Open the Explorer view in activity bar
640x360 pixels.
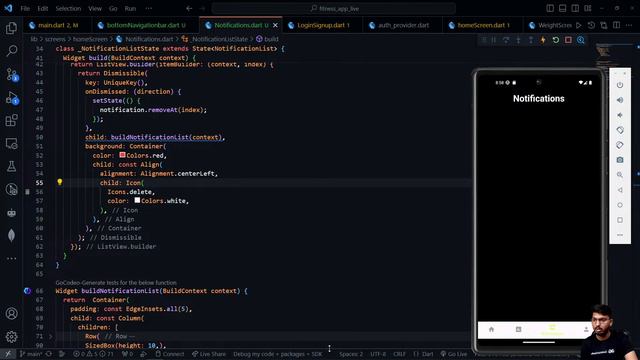click(11, 28)
